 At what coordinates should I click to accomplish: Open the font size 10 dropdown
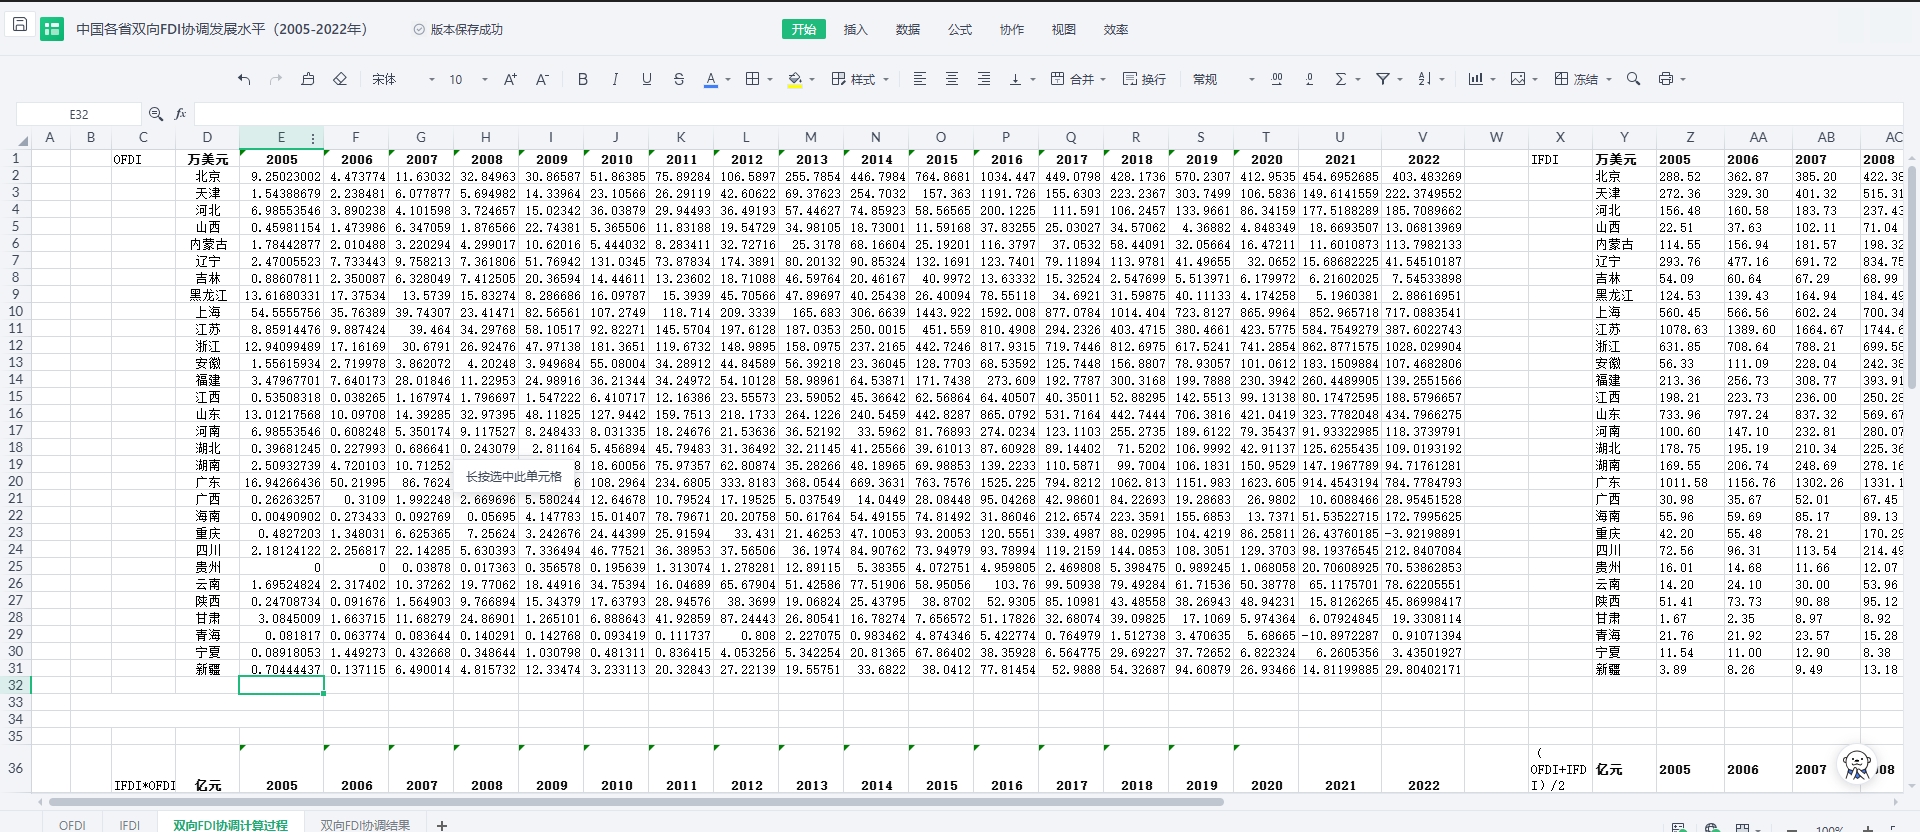[468, 79]
